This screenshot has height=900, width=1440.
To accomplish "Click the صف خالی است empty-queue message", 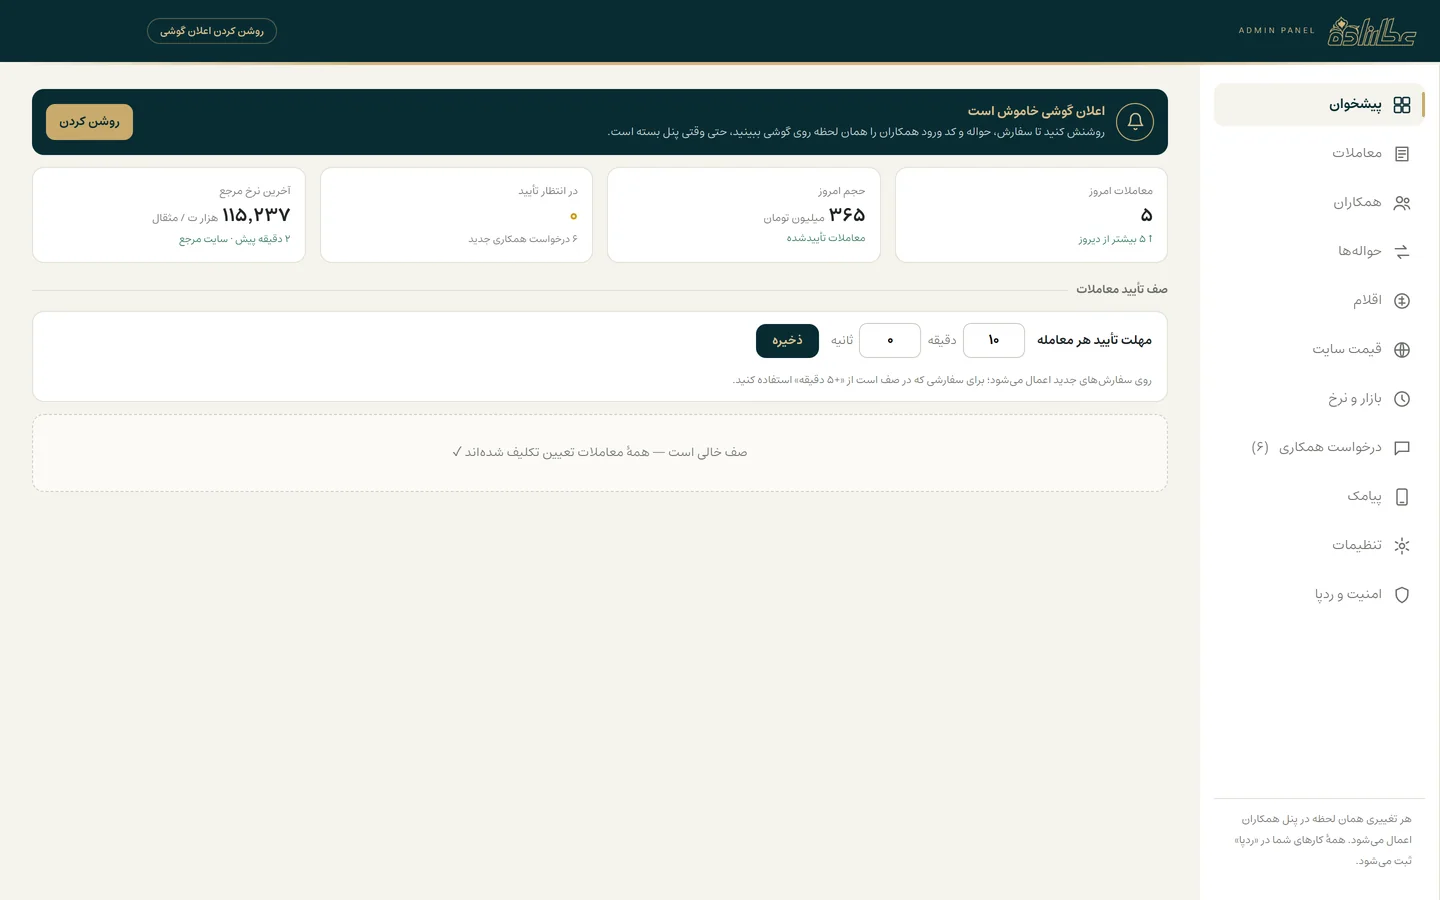I will 600,452.
